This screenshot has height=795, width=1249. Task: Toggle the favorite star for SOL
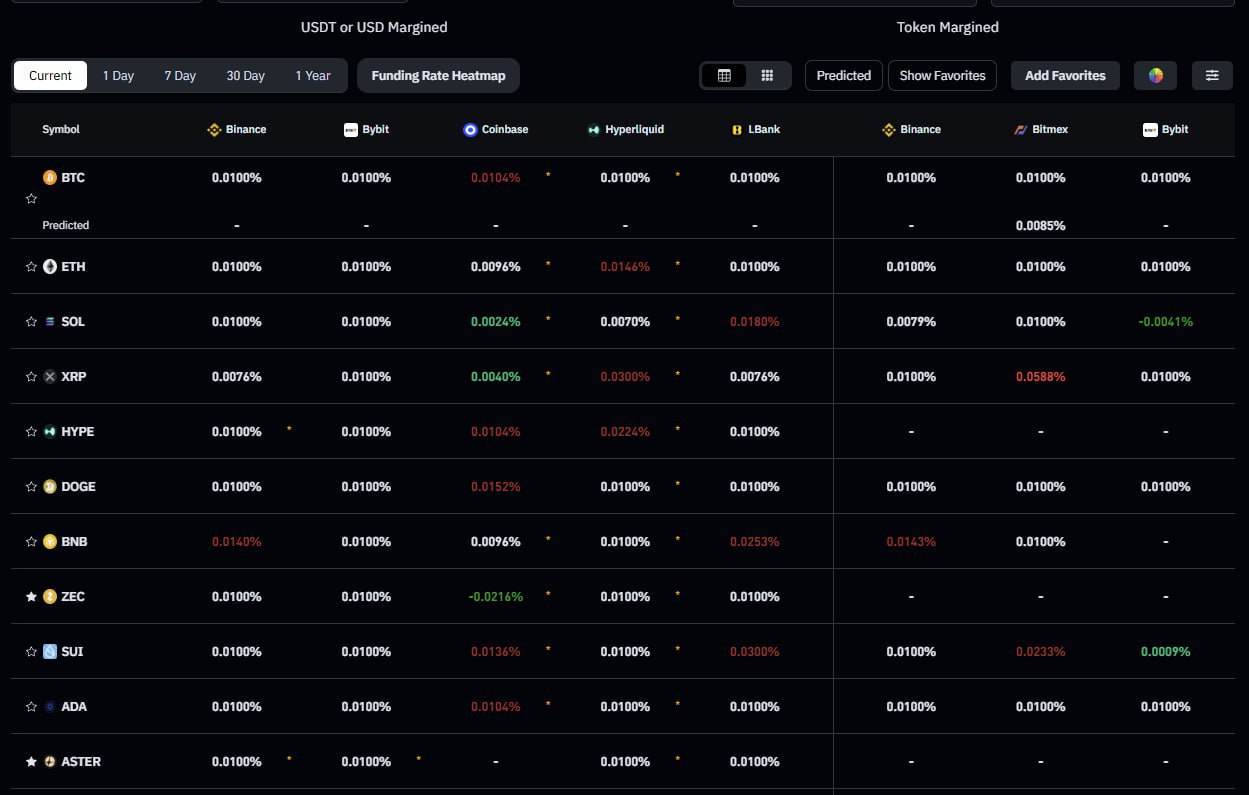(x=31, y=321)
